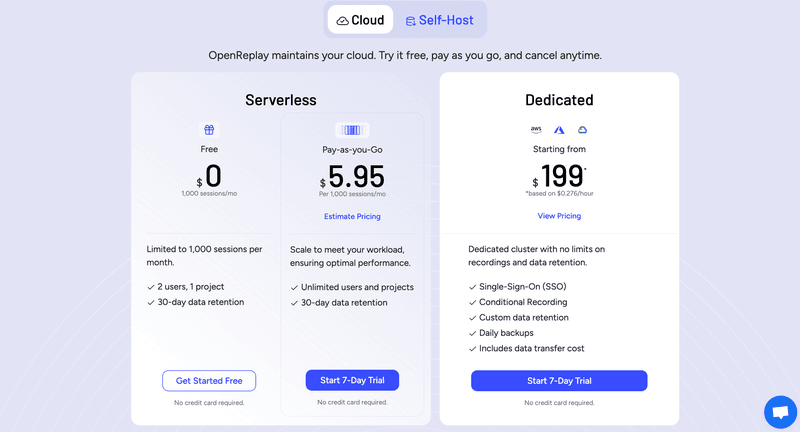Image resolution: width=800 pixels, height=432 pixels.
Task: Click 'No credit card required' under Dedicated
Action: [x=559, y=403]
